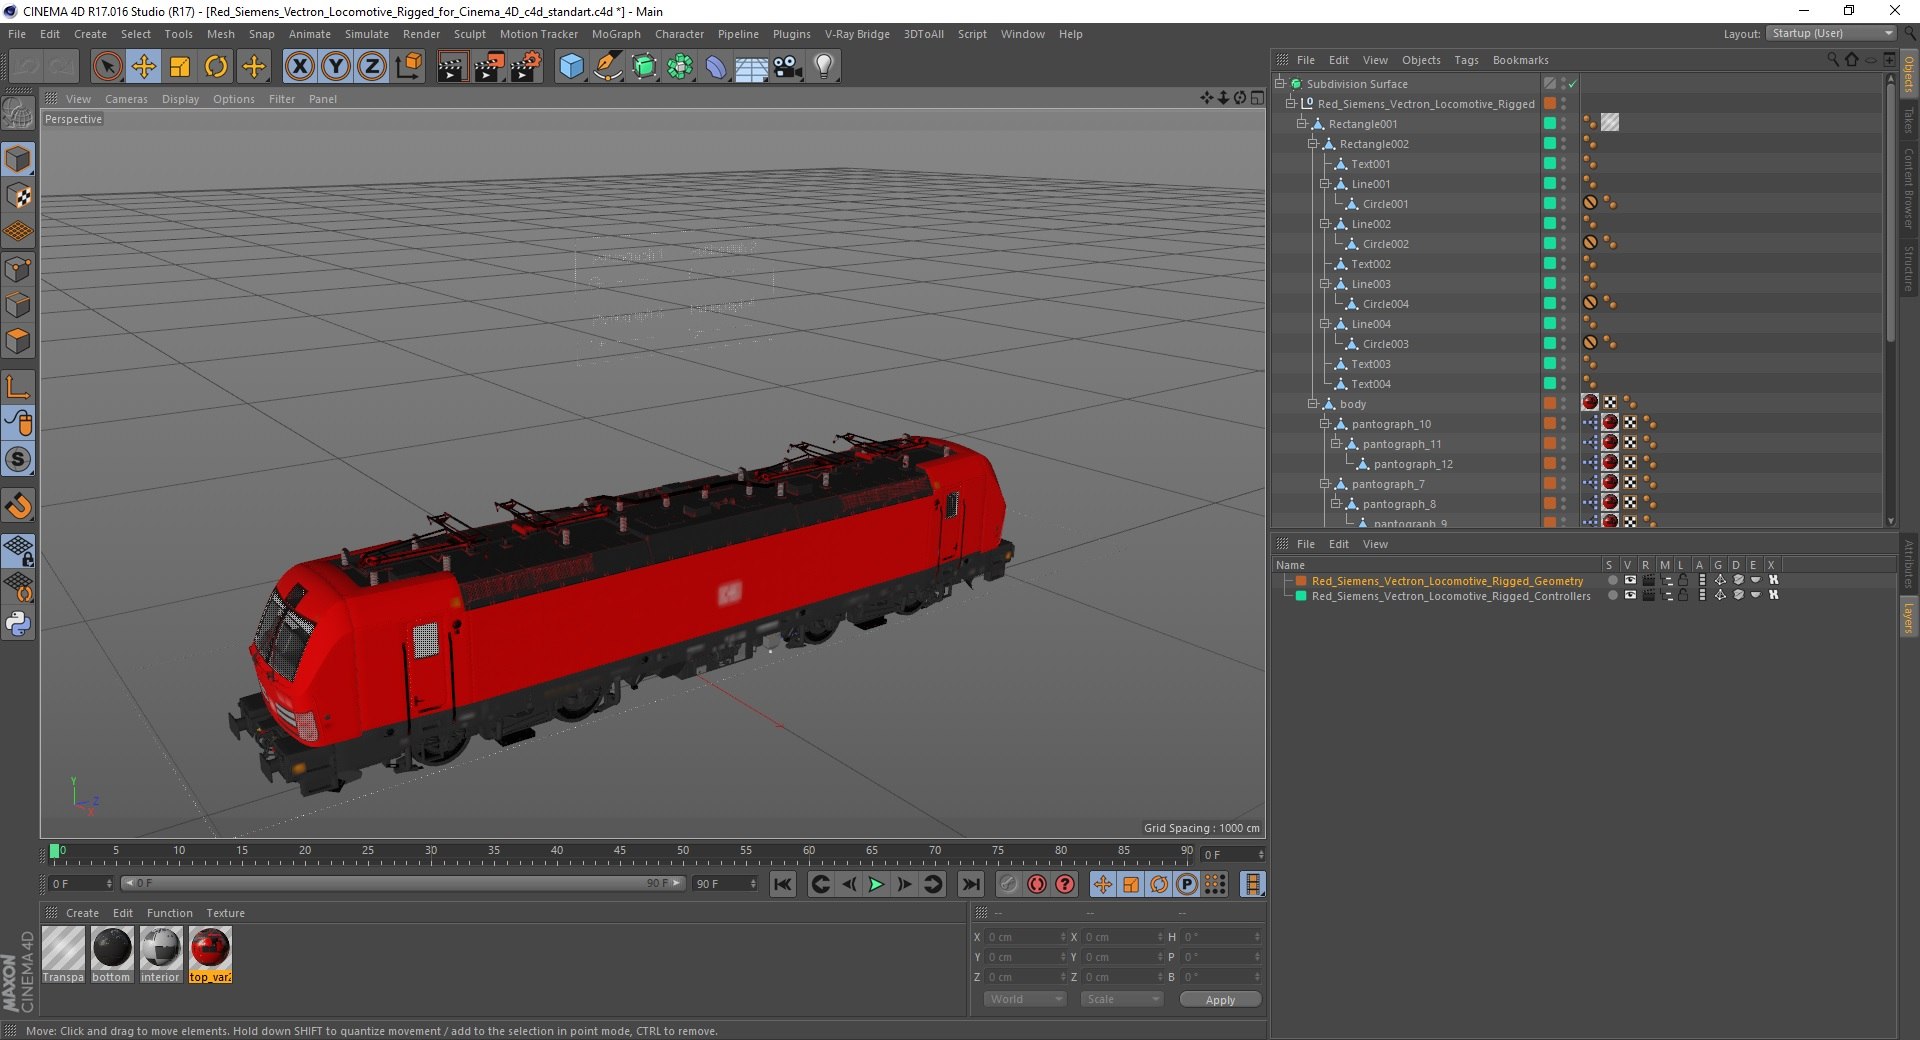Select the Move tool in top toolbar

click(x=144, y=67)
